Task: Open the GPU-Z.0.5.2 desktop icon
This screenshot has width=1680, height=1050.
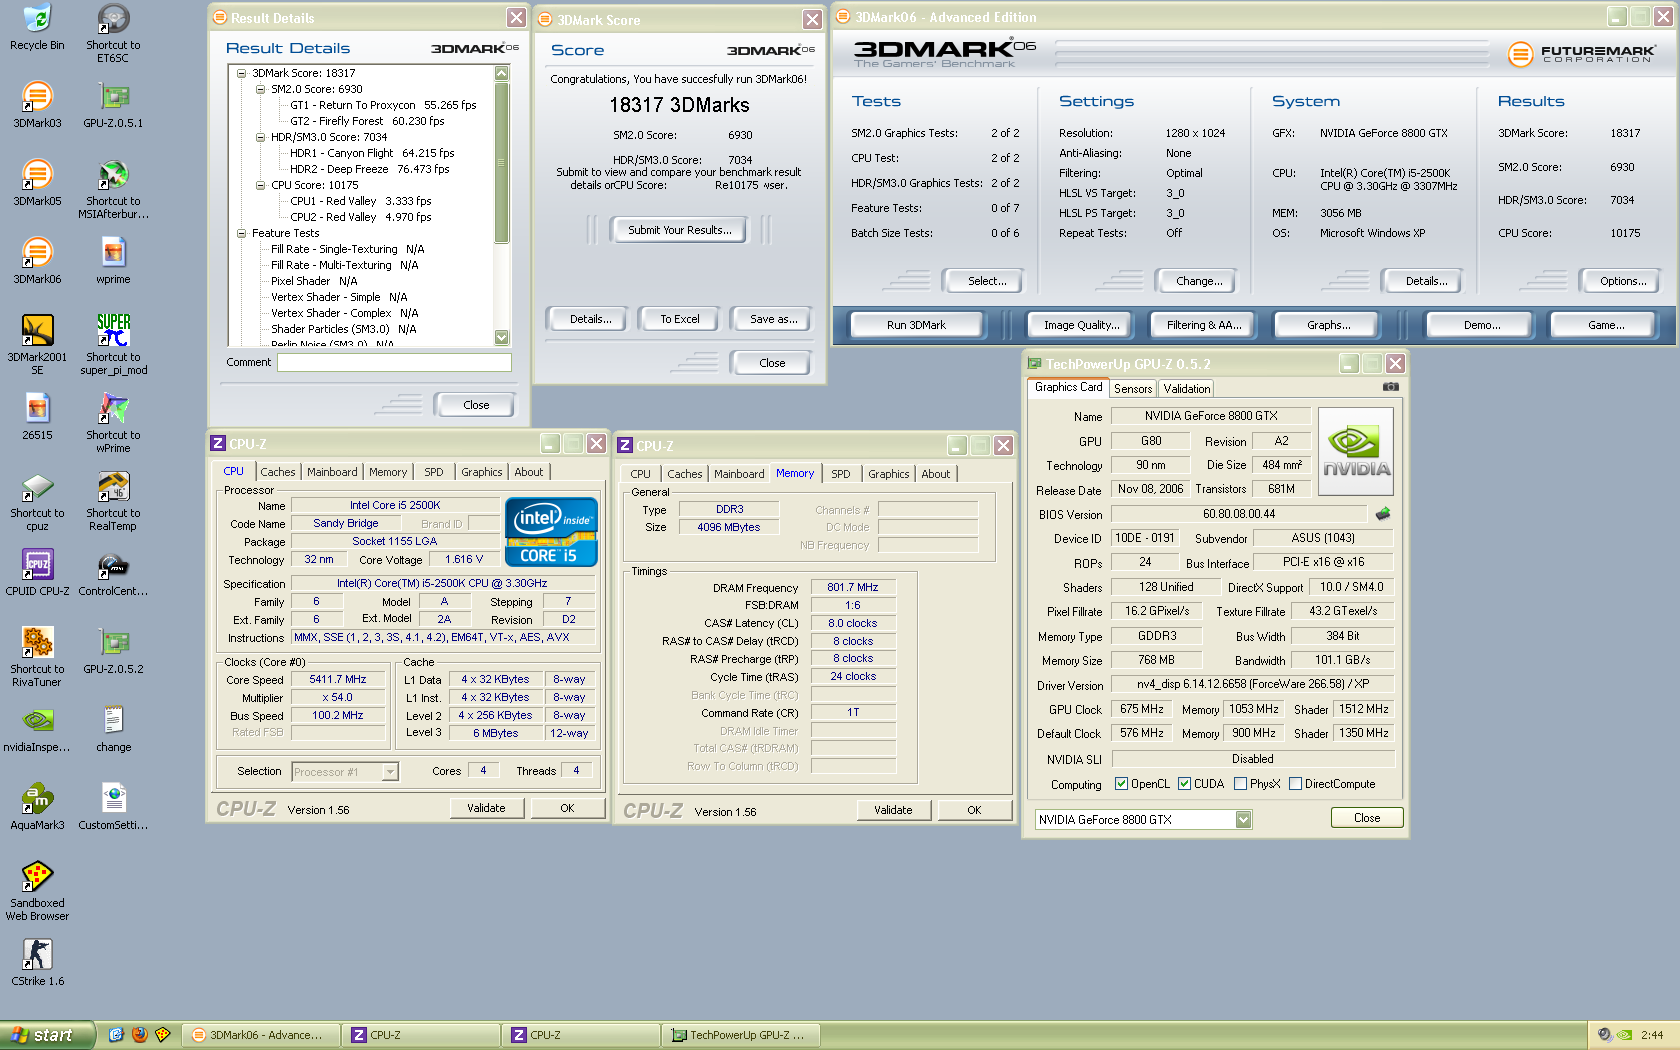Action: point(113,650)
